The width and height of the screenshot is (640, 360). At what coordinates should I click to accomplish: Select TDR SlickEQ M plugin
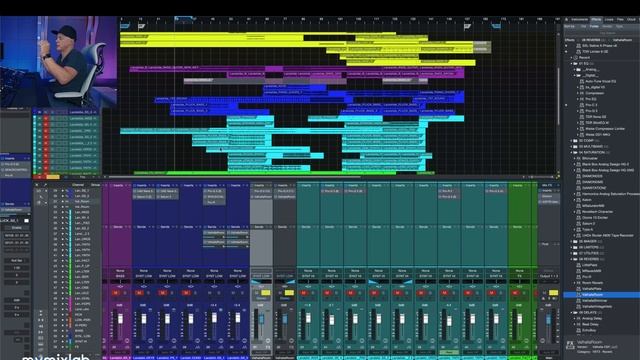[597, 122]
